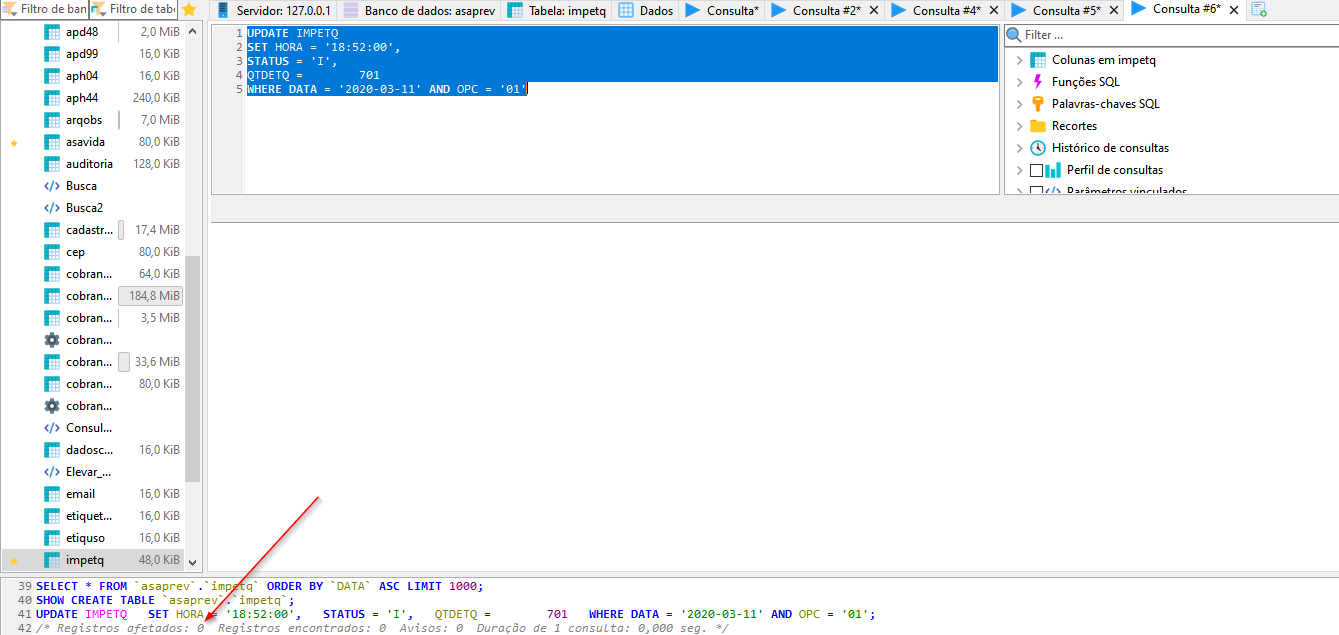Enable the Perfil de consultas checkbox

1036,170
